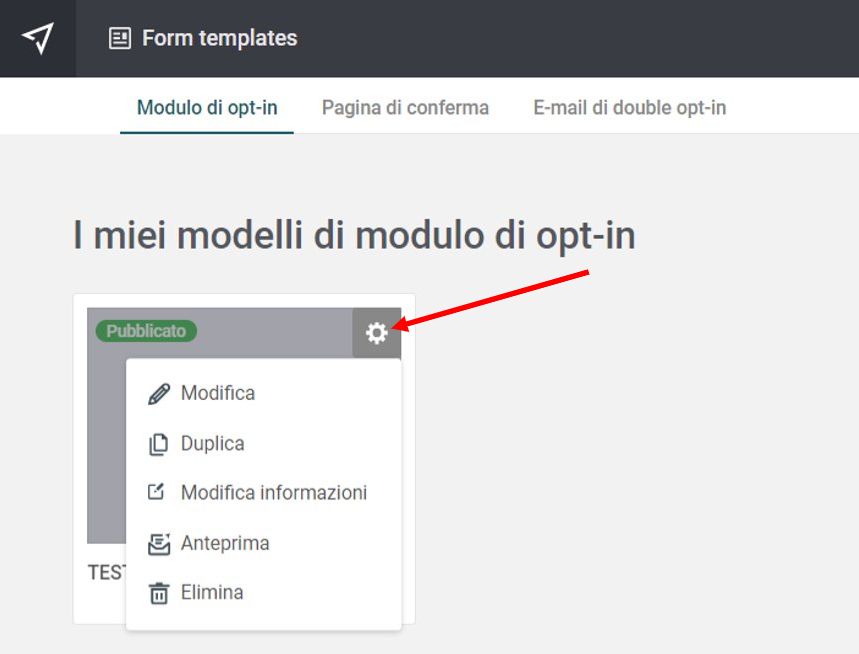The height and width of the screenshot is (654, 859).
Task: Click the Form templates icon in header
Action: [x=120, y=38]
